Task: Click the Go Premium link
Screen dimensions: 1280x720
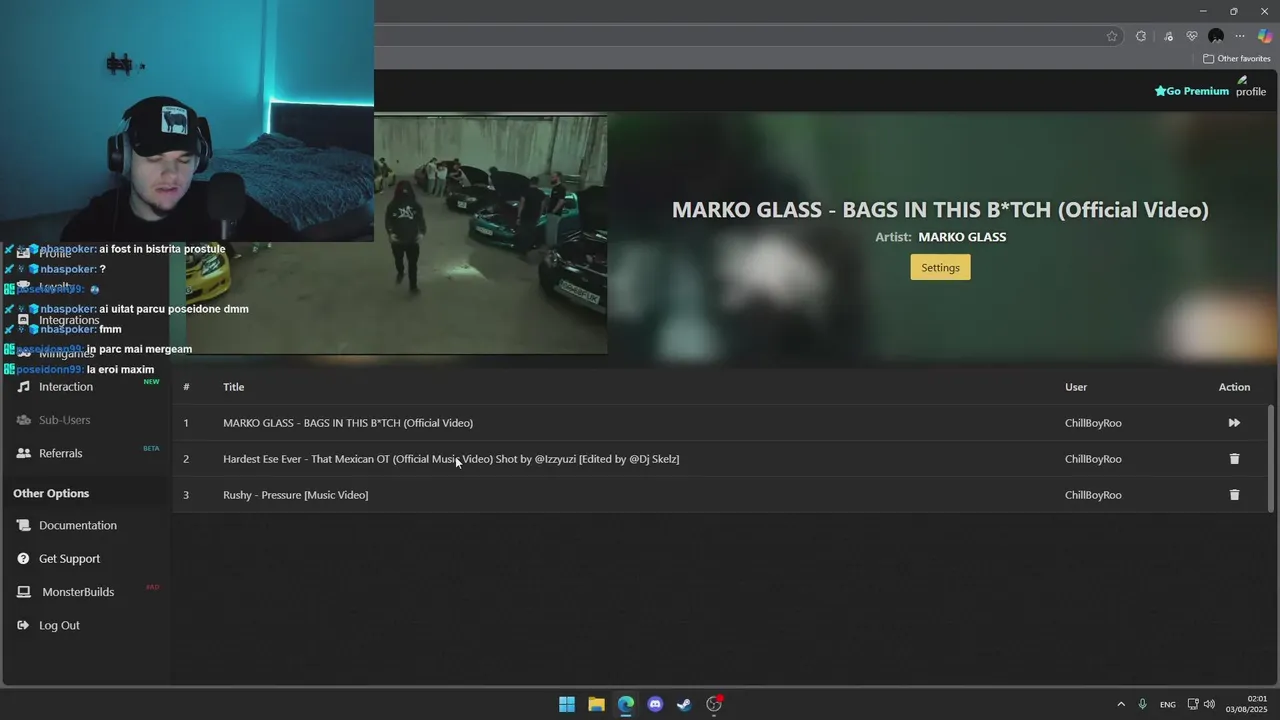Action: pyautogui.click(x=1192, y=91)
